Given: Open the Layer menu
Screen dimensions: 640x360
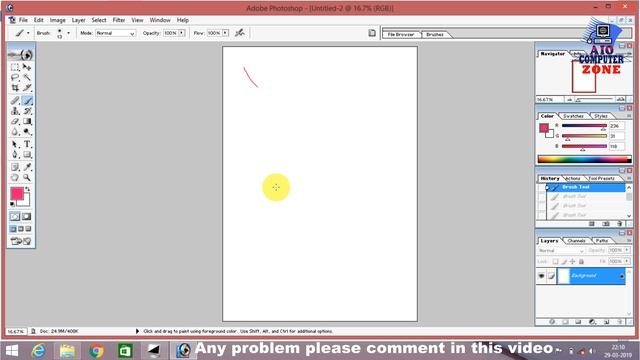Looking at the screenshot, I should (x=78, y=20).
